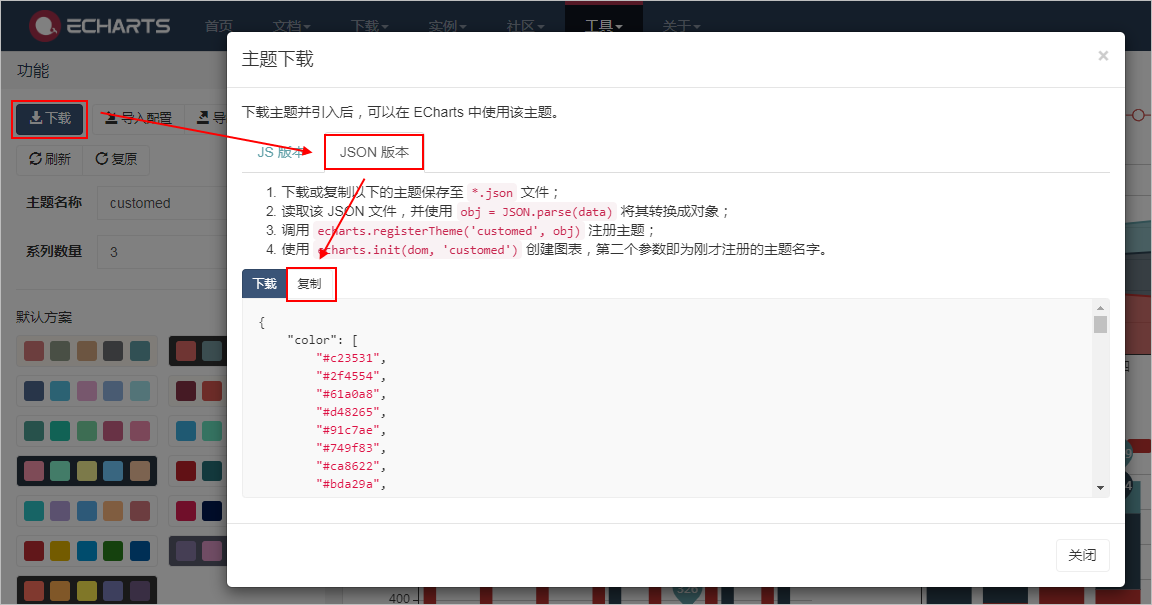This screenshot has height=605, width=1152.
Task: Choose the teal-purple-blue-orange-red palette
Action: [87, 511]
